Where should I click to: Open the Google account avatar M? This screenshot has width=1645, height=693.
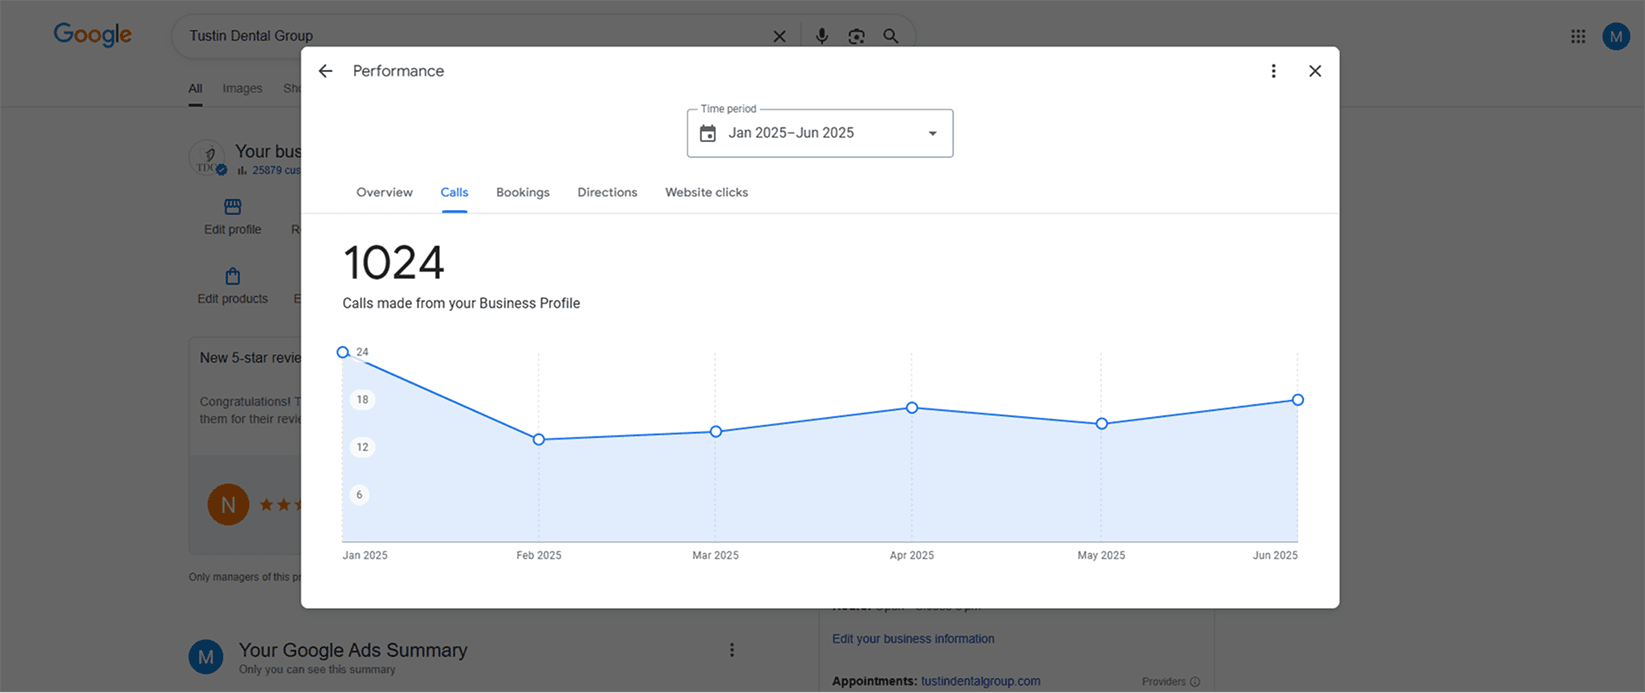(x=1616, y=36)
